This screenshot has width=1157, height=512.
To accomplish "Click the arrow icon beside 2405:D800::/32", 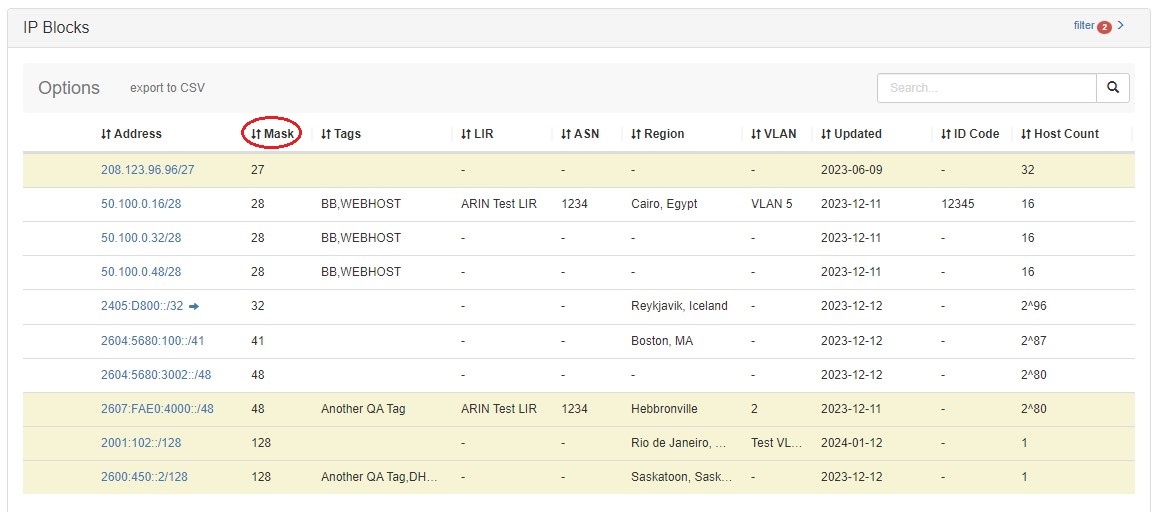I will [x=194, y=306].
